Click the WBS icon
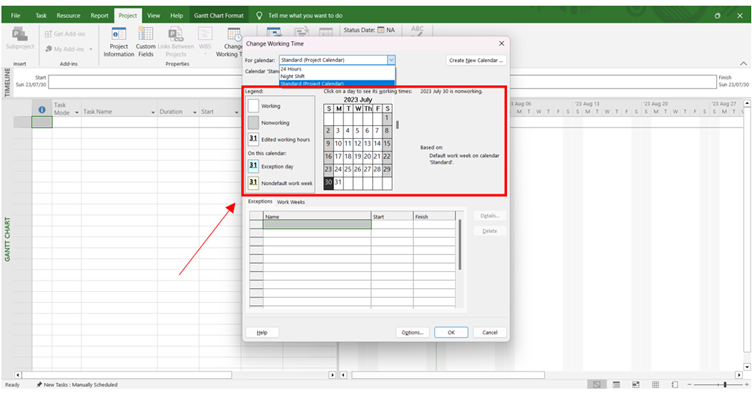 205,35
